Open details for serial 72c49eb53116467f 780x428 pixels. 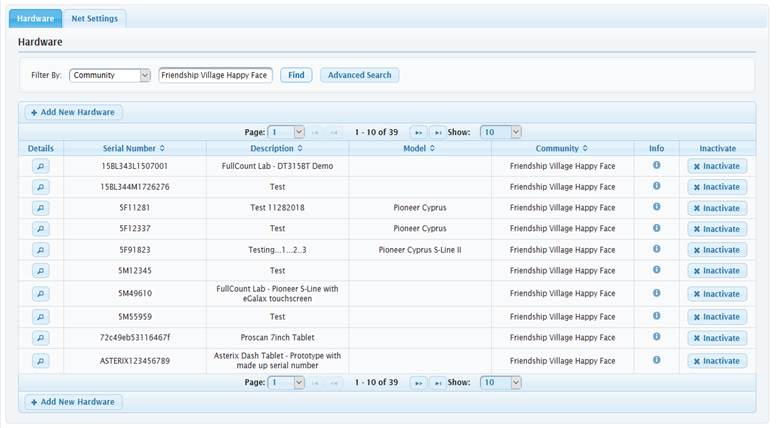41,337
